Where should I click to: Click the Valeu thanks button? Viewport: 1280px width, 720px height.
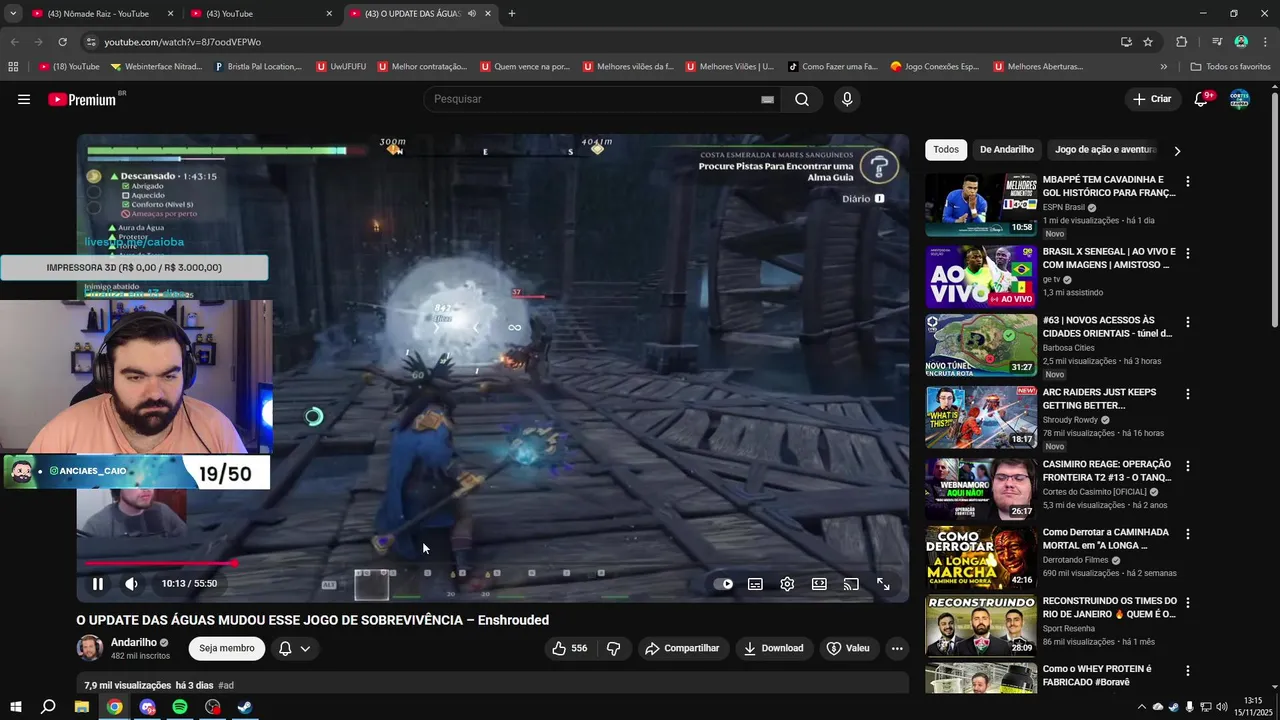[x=848, y=648]
